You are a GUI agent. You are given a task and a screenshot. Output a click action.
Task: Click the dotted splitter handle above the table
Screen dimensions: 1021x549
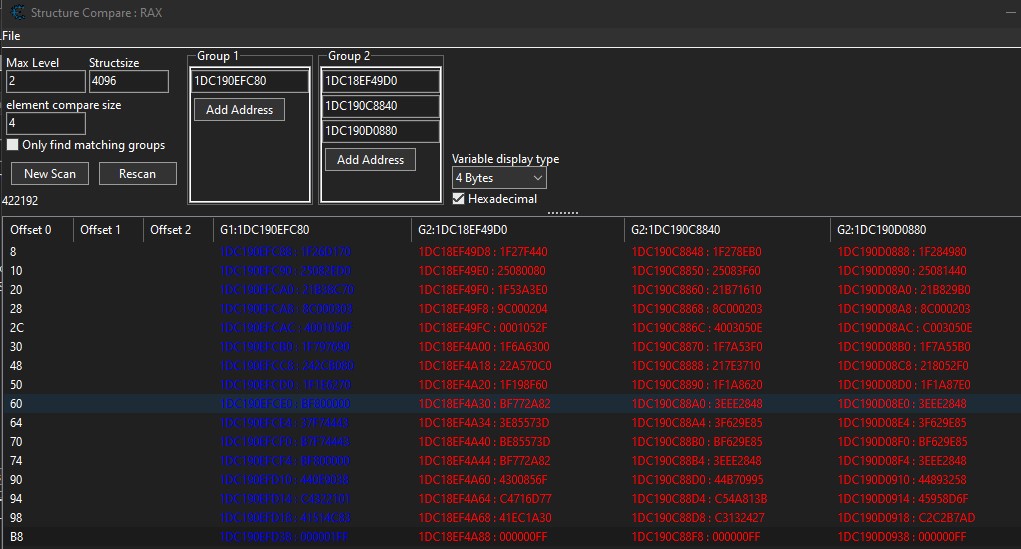click(x=562, y=213)
